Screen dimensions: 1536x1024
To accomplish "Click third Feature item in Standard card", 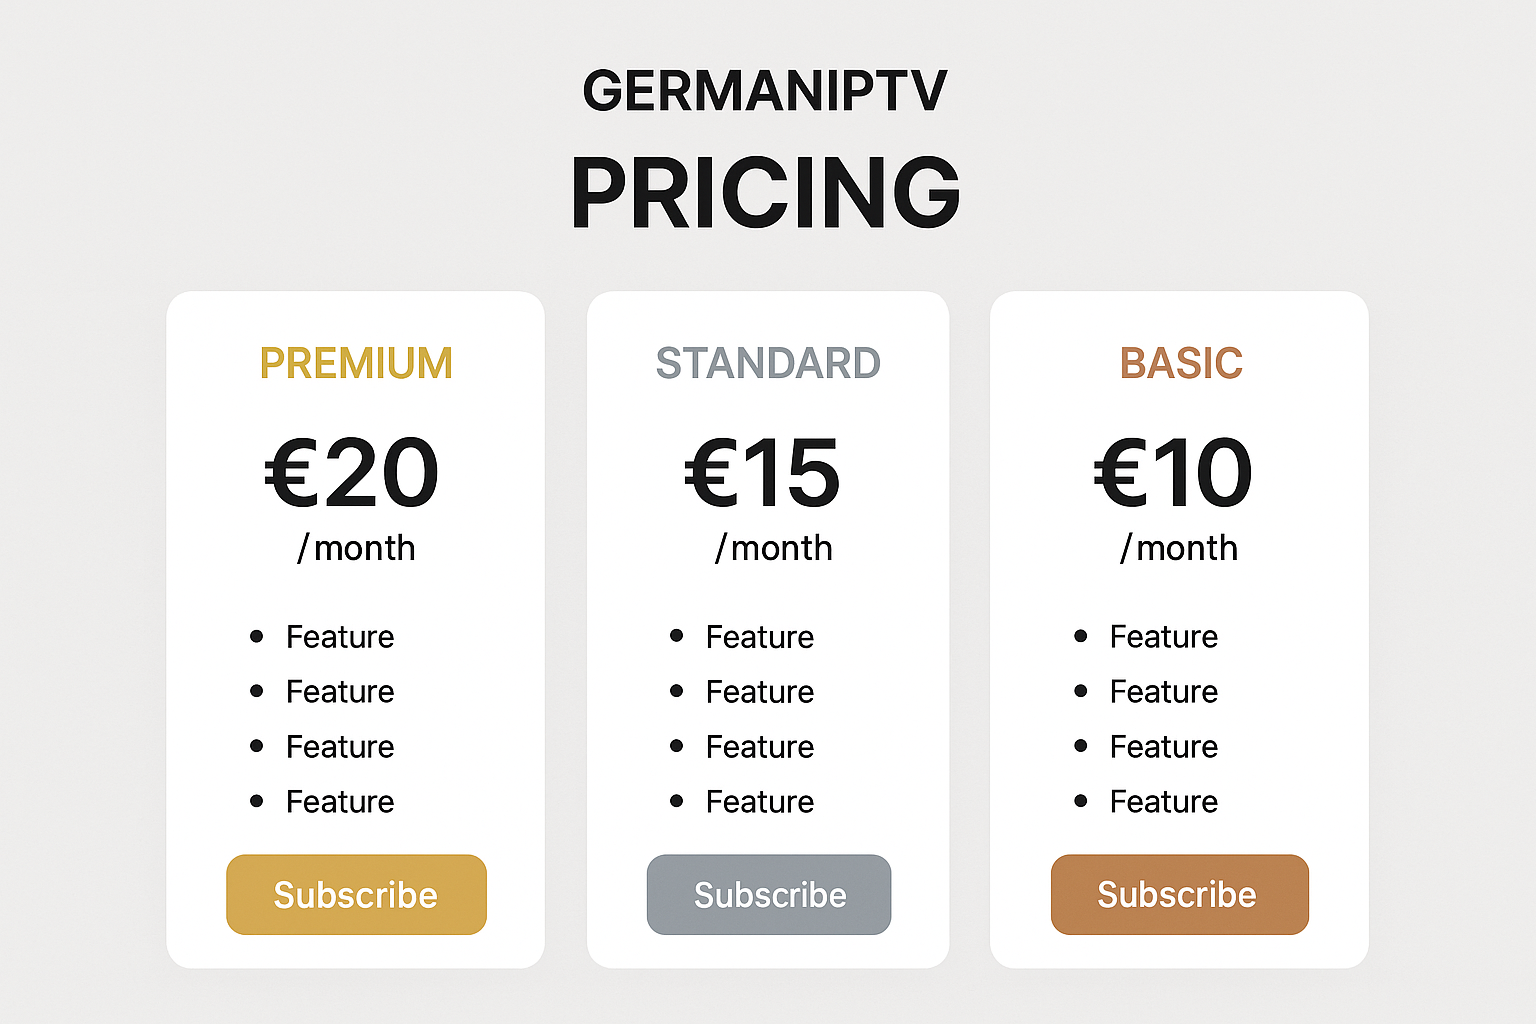I will [760, 746].
